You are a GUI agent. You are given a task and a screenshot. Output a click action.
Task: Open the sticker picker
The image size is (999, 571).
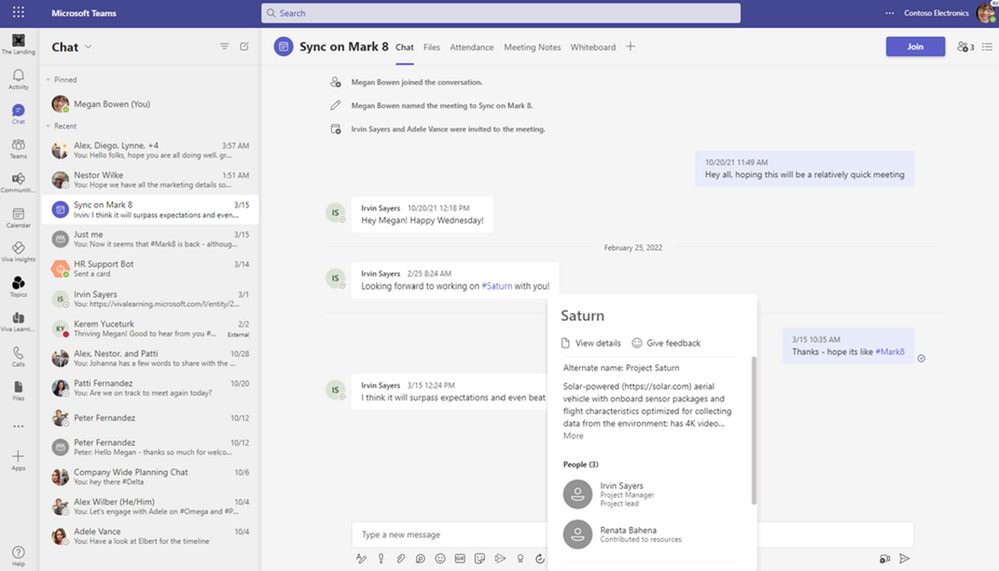pos(480,559)
